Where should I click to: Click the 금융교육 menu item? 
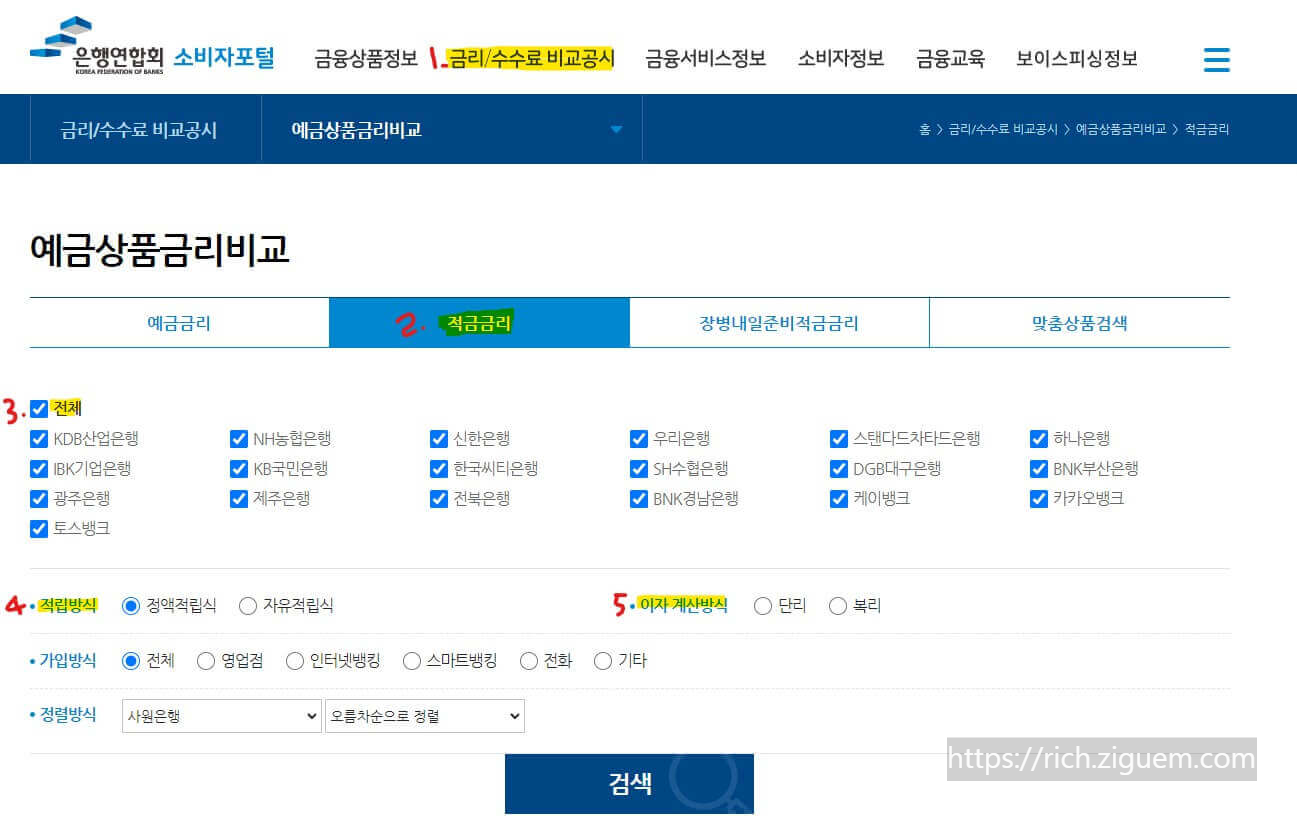[950, 58]
